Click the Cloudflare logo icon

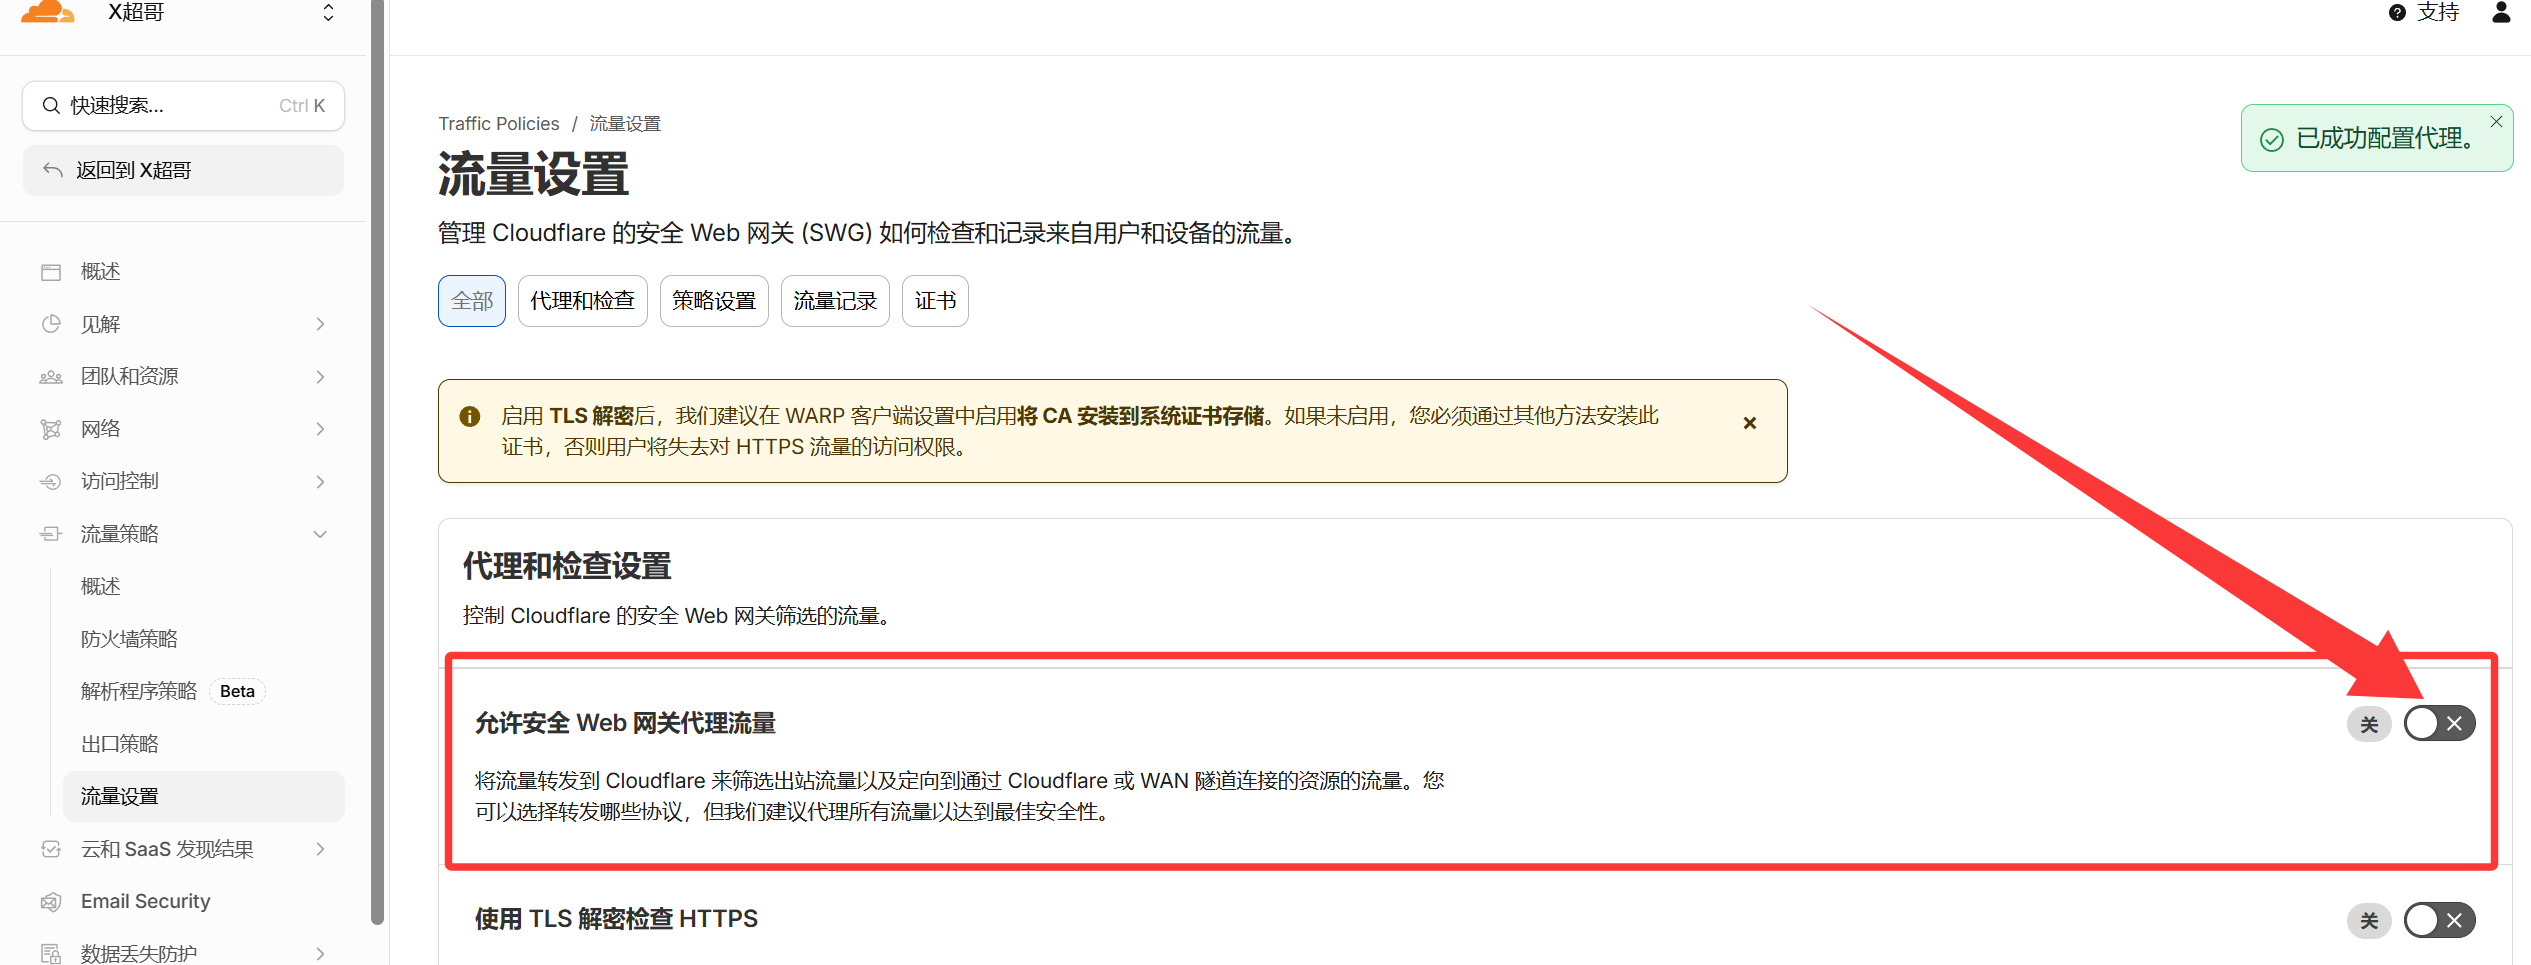[47, 12]
